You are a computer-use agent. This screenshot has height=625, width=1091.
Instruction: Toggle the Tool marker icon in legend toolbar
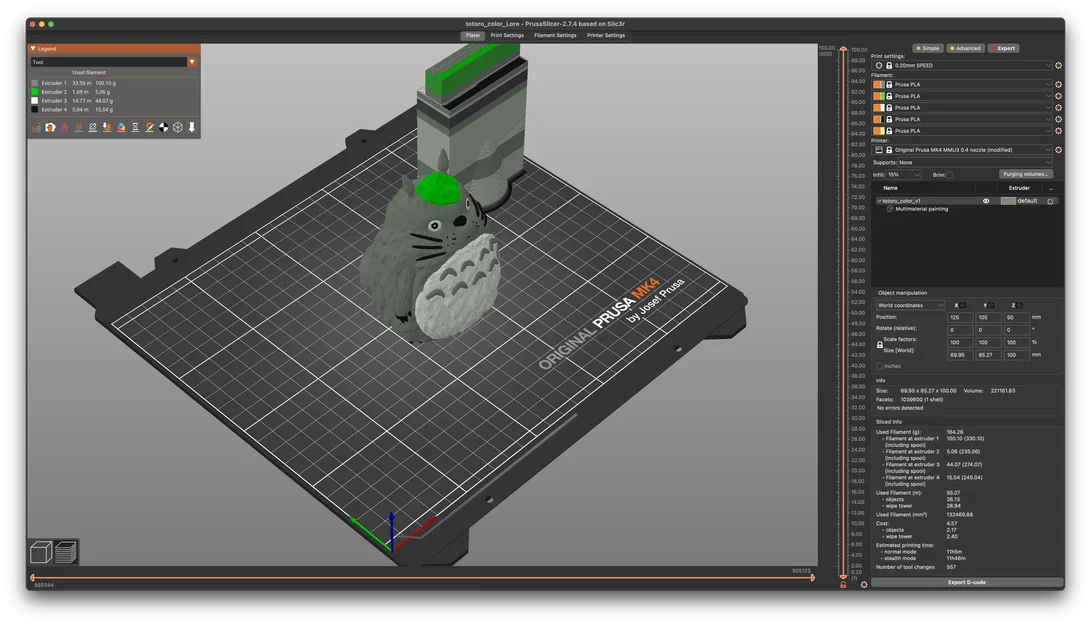click(192, 127)
